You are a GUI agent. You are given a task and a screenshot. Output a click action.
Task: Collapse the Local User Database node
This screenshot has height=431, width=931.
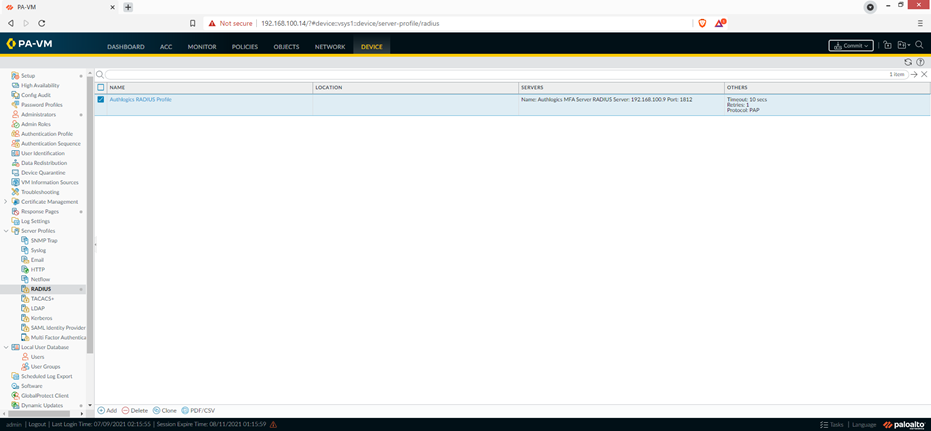(6, 347)
